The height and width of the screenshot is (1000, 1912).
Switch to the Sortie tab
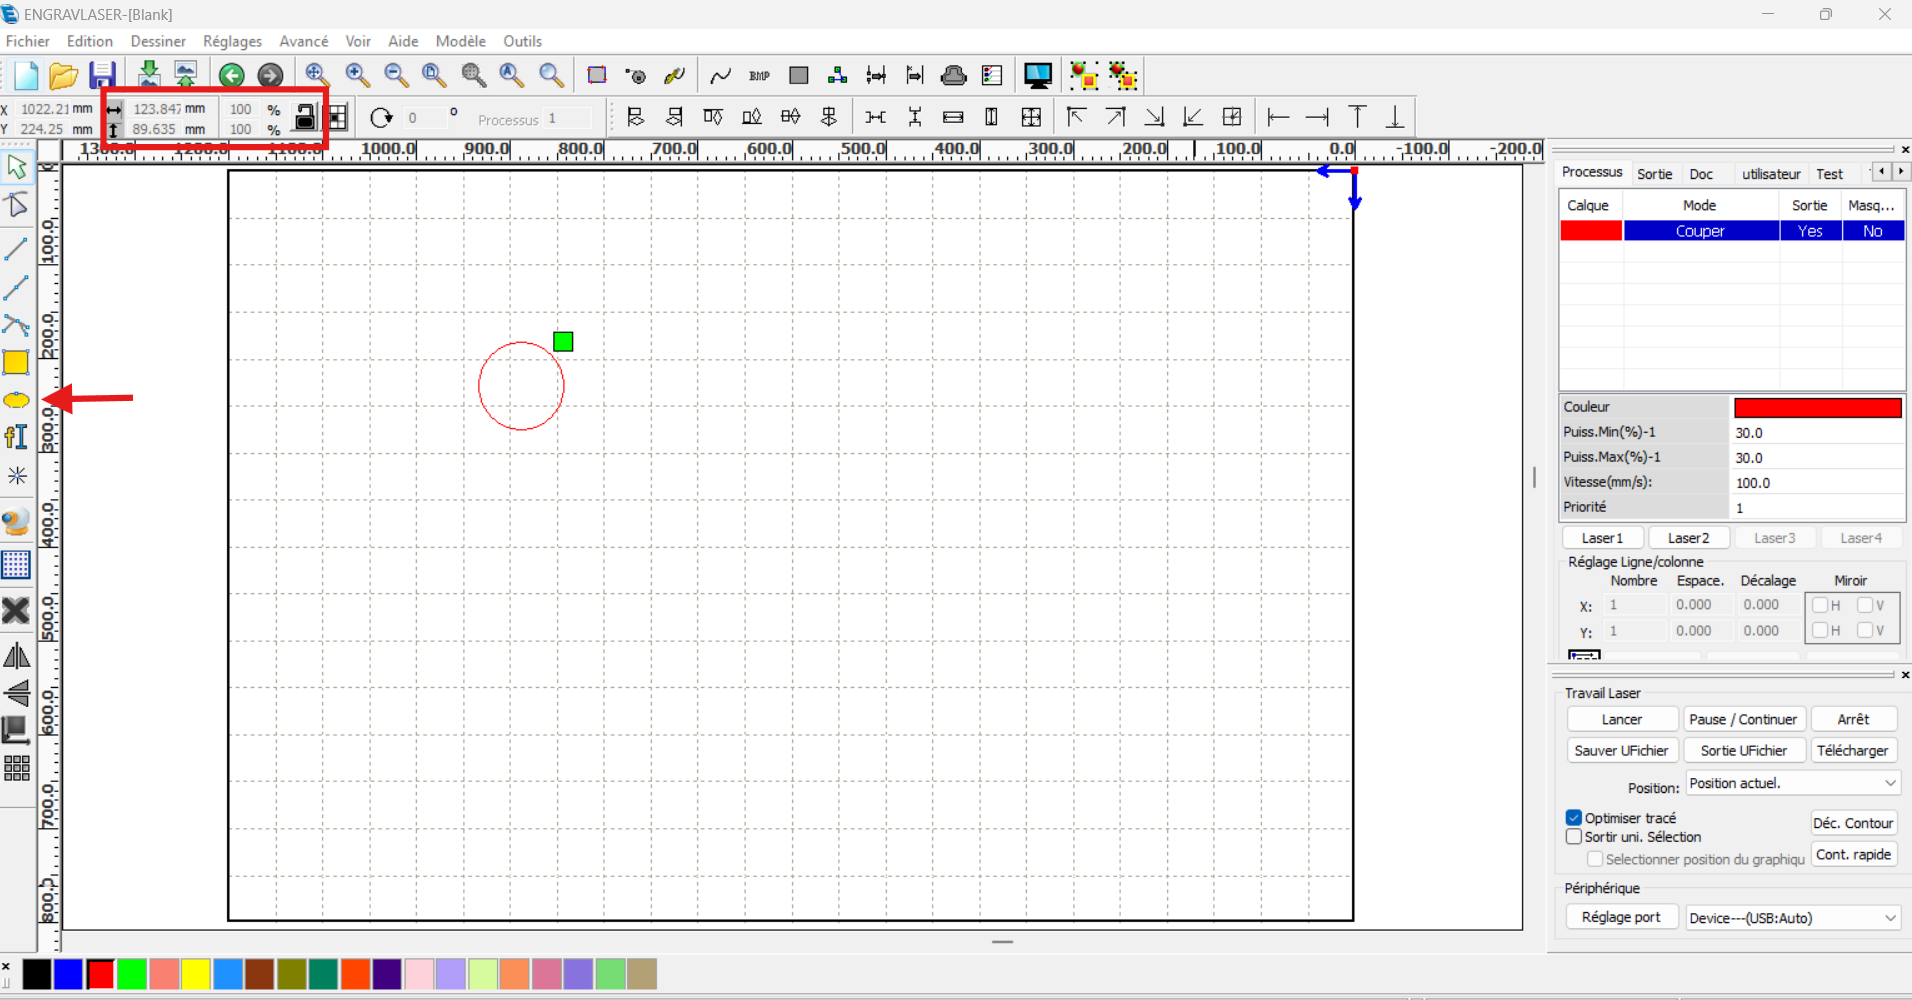pyautogui.click(x=1654, y=174)
